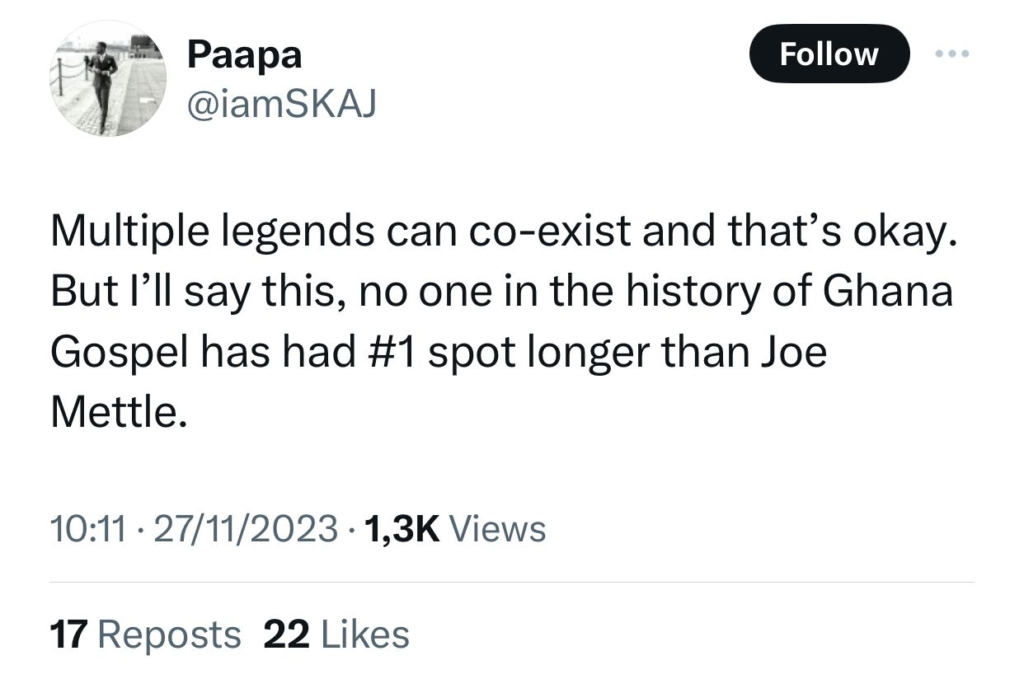The height and width of the screenshot is (679, 1024).
Task: Select the 27/11/2023 post date
Action: pos(246,529)
